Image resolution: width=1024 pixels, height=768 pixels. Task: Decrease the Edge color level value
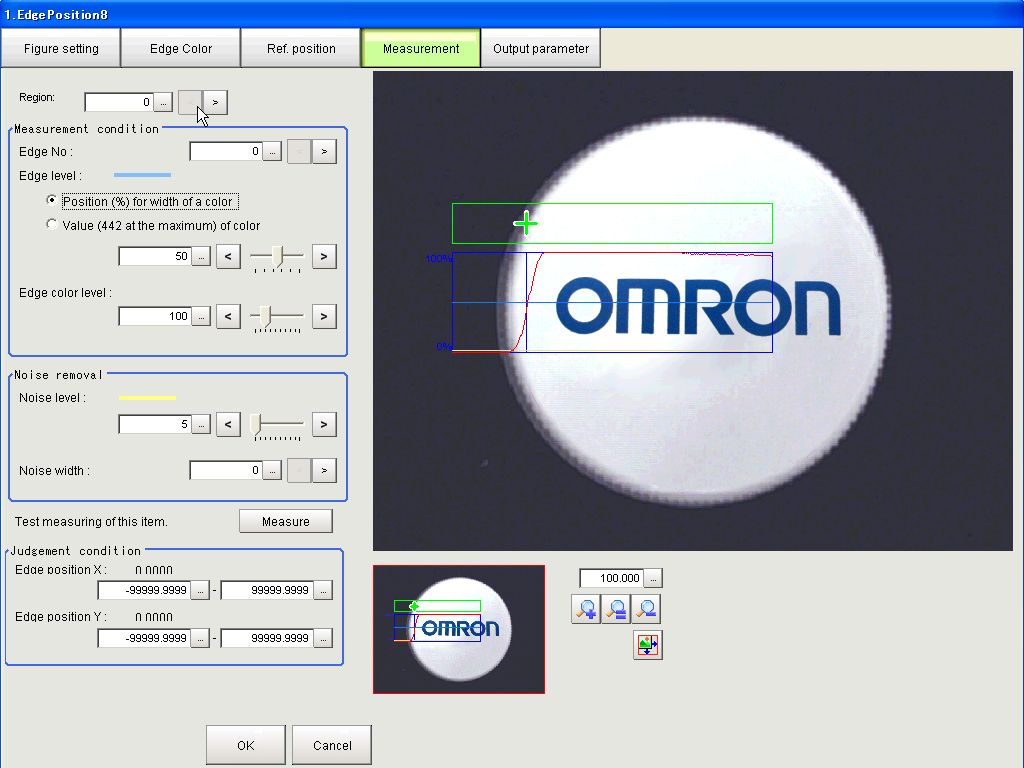[x=228, y=317]
